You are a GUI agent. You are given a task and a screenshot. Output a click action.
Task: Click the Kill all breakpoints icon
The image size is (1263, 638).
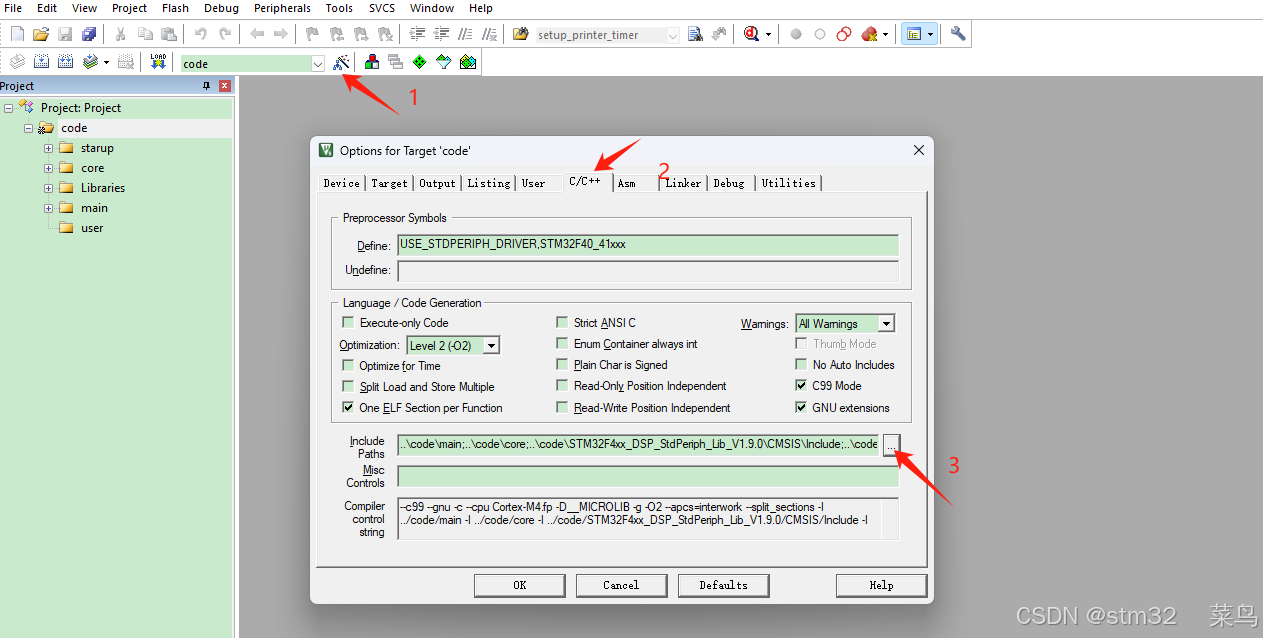point(869,34)
